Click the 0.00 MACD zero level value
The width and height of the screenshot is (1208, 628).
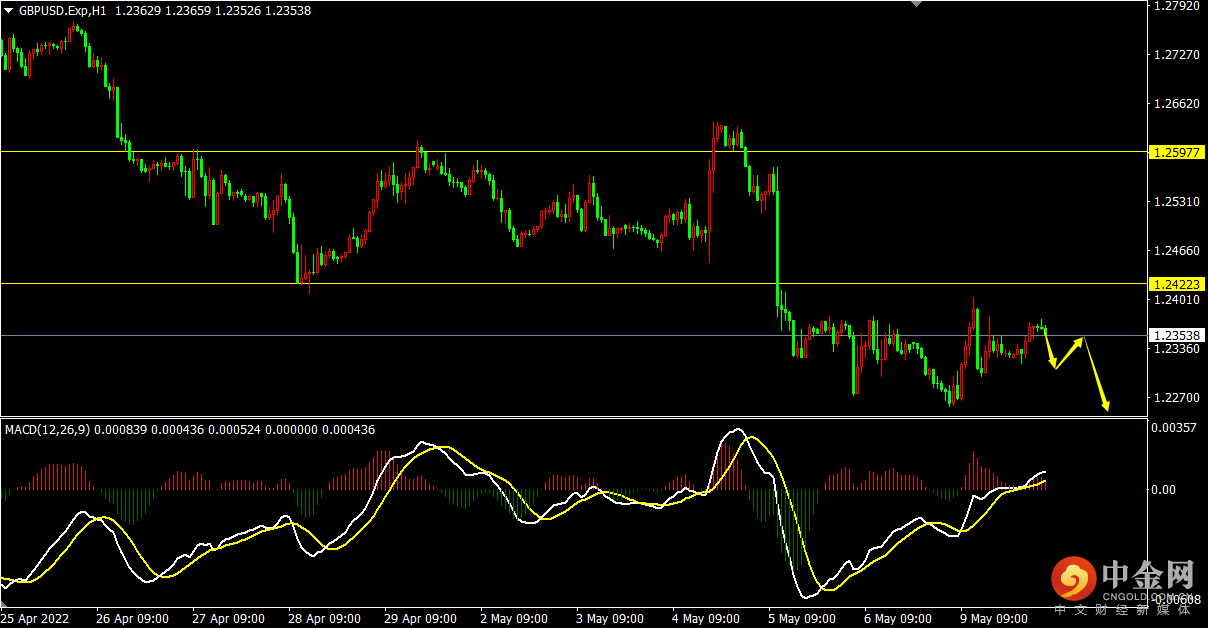tap(1163, 489)
